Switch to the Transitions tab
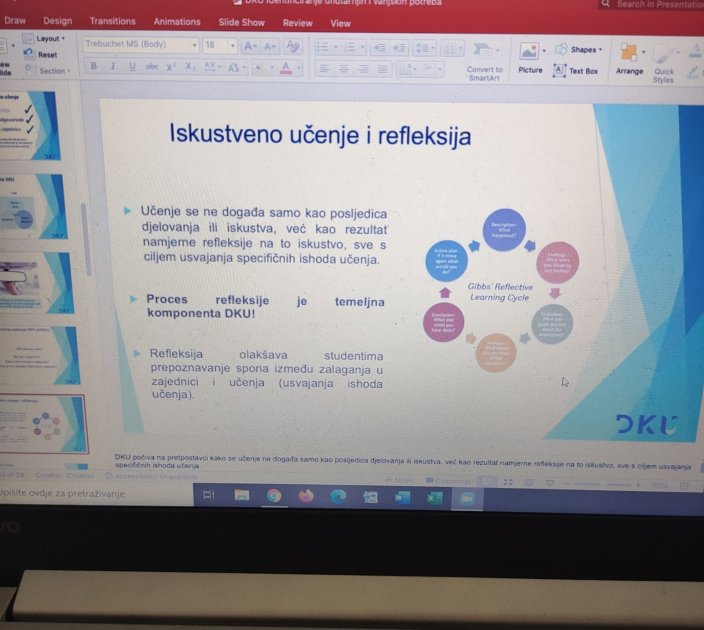The image size is (704, 630). [x=112, y=21]
